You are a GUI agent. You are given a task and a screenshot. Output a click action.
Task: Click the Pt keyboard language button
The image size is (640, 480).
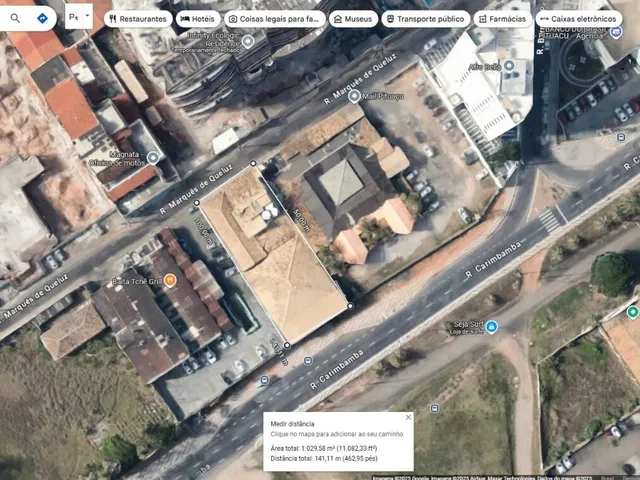pos(73,17)
